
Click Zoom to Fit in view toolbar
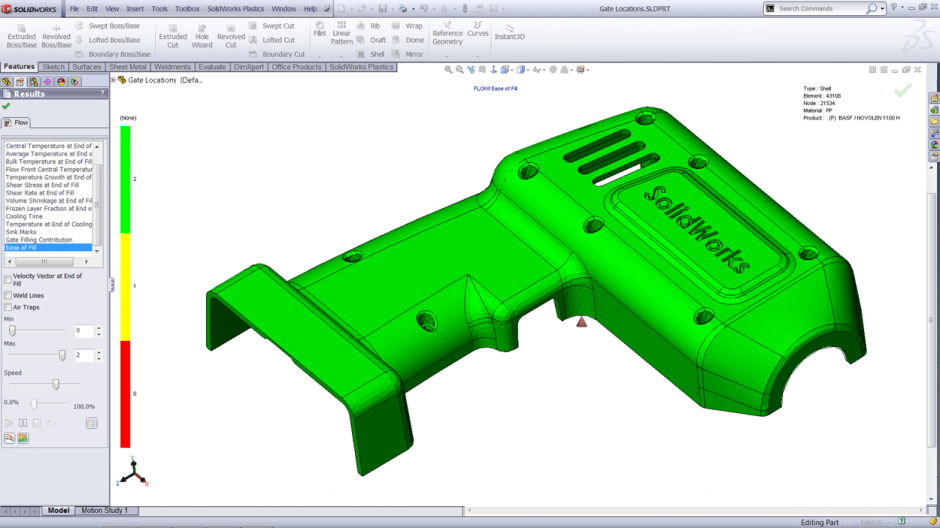point(448,70)
